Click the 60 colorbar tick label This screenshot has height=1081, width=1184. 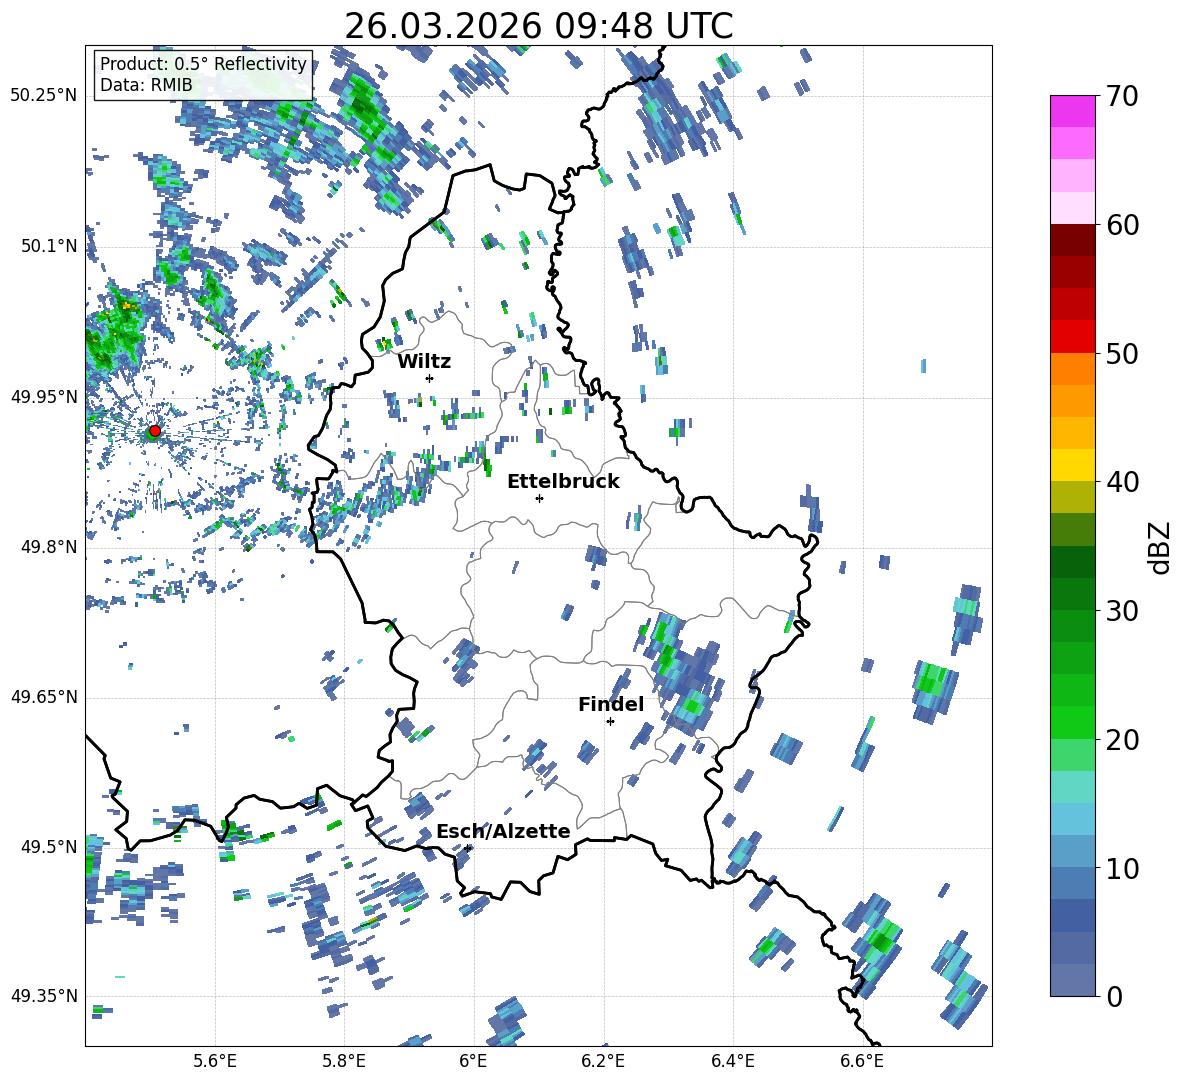coord(1121,225)
